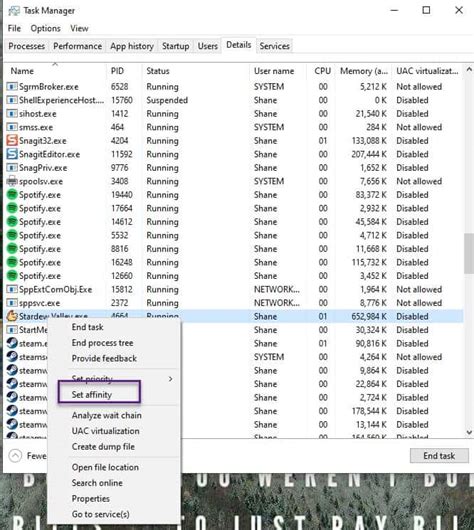Viewport: 474px width, 530px height.
Task: Expand the Set priority submenu arrow
Action: tap(171, 379)
